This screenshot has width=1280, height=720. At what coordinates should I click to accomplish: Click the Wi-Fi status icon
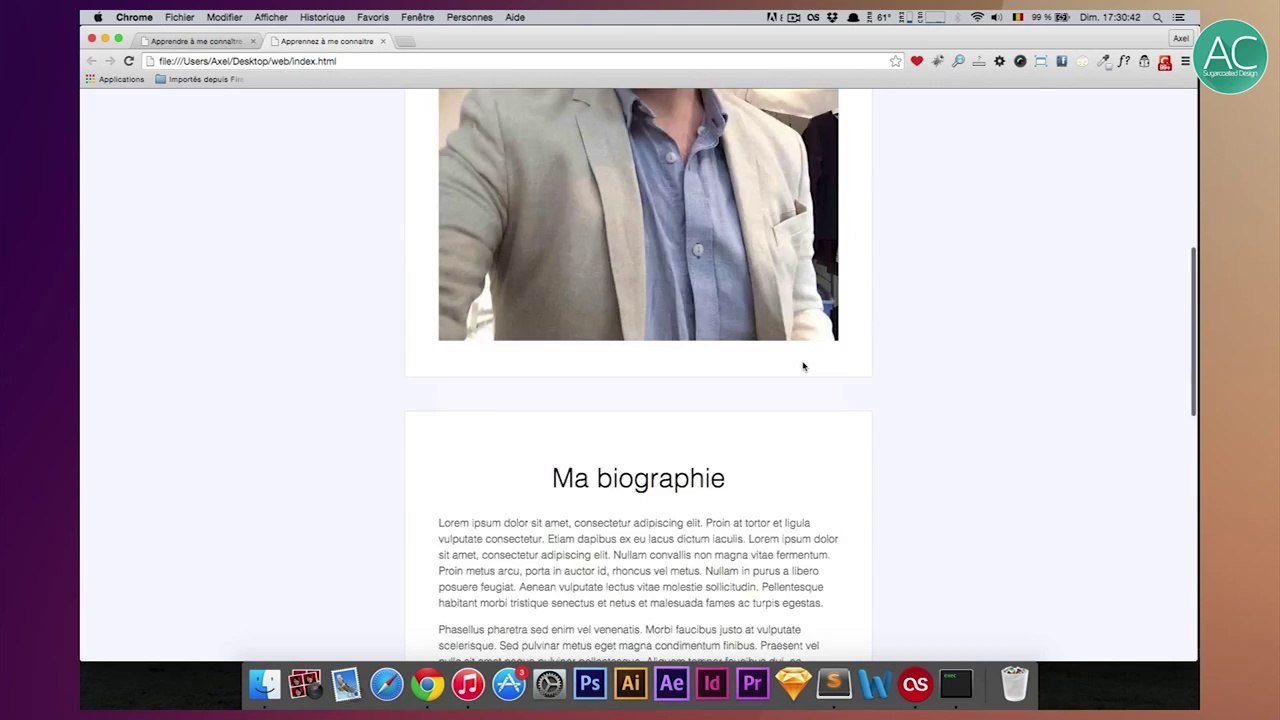coord(977,17)
